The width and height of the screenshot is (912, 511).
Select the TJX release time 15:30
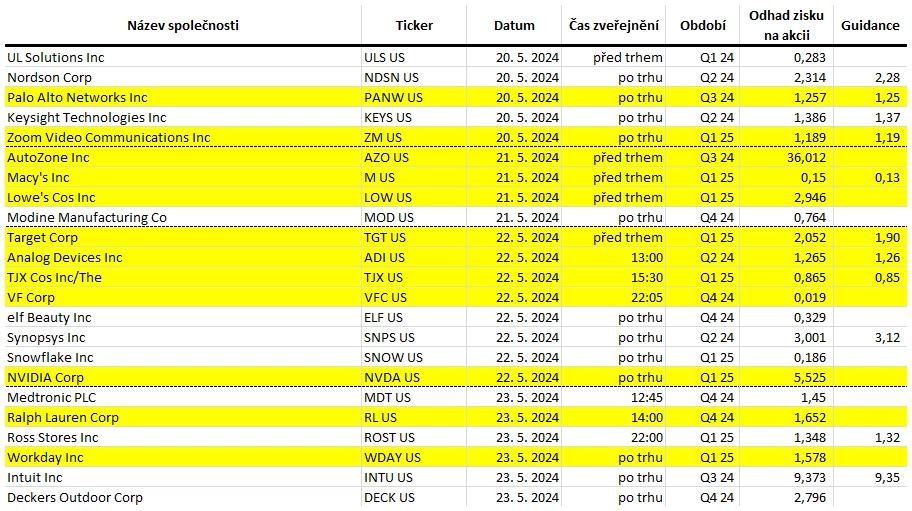click(647, 278)
